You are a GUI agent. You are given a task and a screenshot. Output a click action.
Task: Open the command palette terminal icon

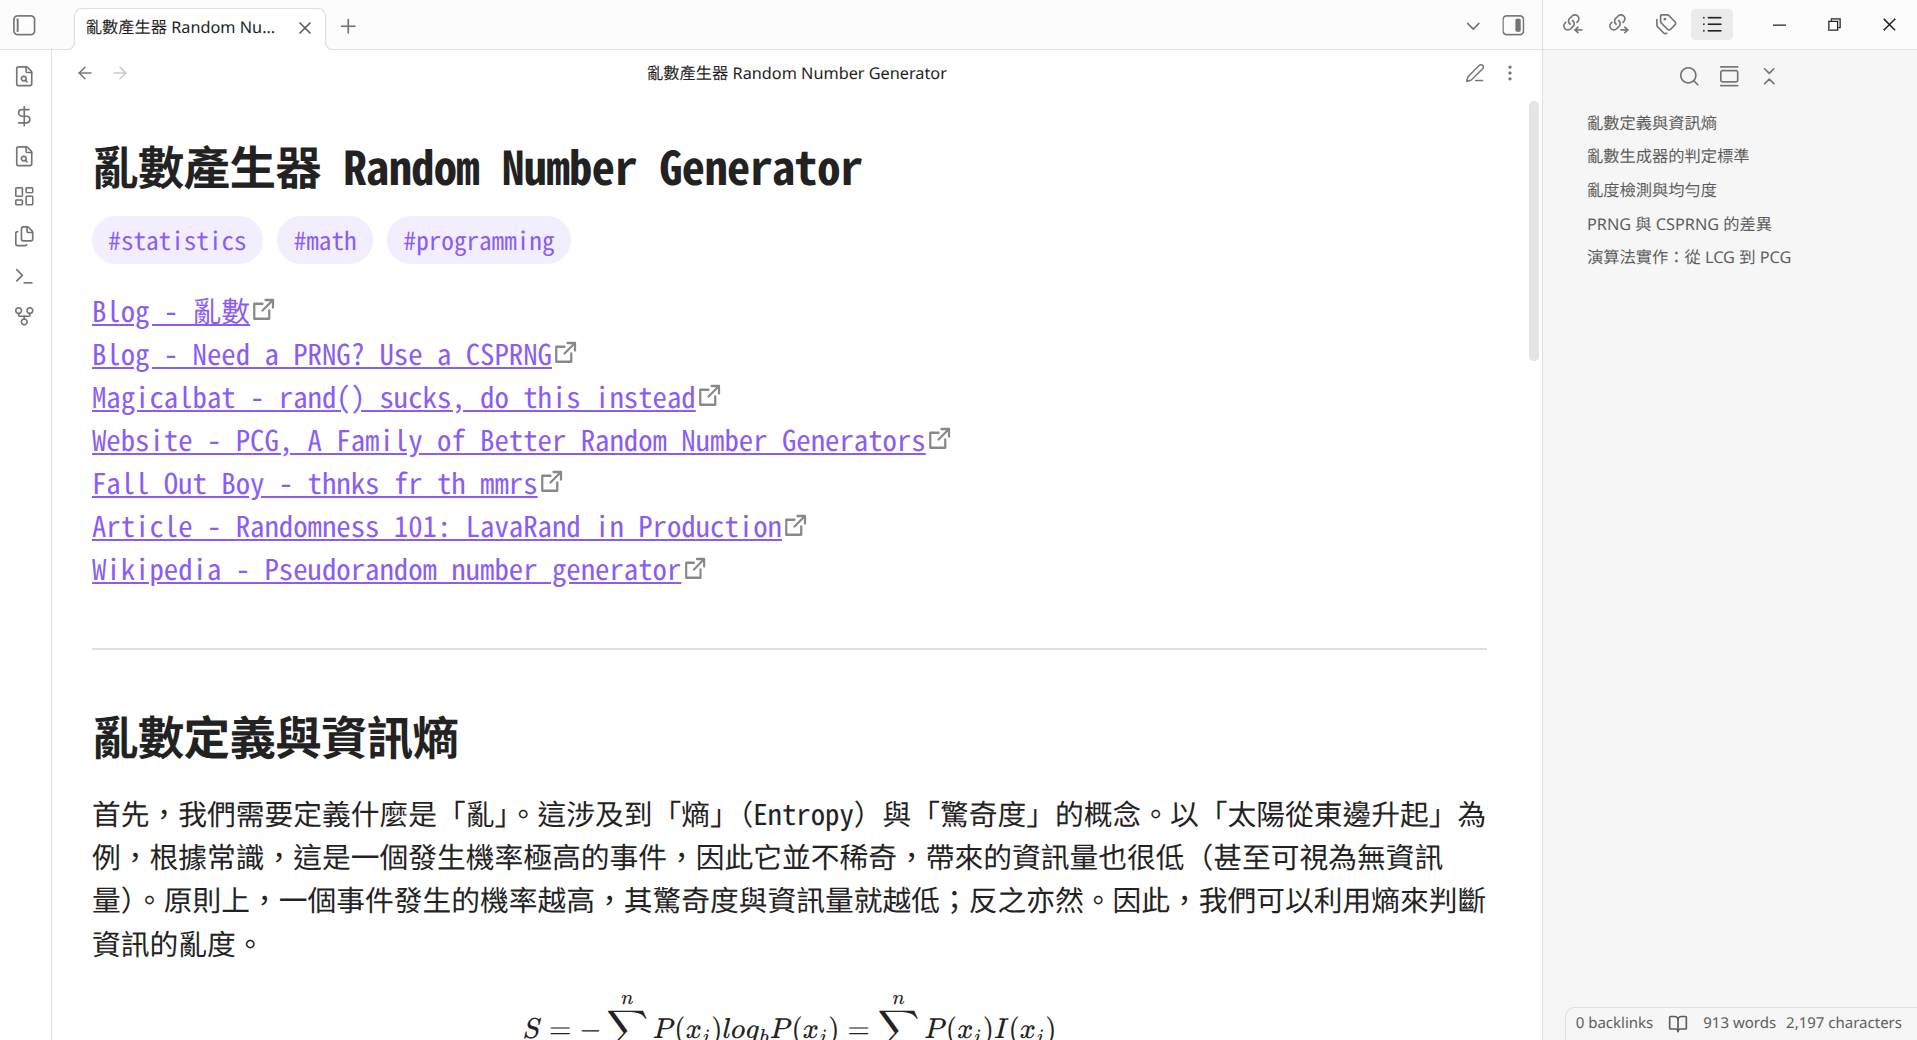click(x=25, y=276)
